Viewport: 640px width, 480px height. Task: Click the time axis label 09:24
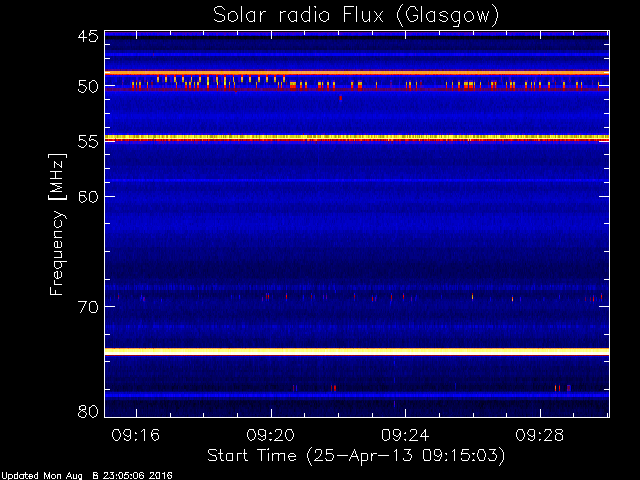(405, 435)
